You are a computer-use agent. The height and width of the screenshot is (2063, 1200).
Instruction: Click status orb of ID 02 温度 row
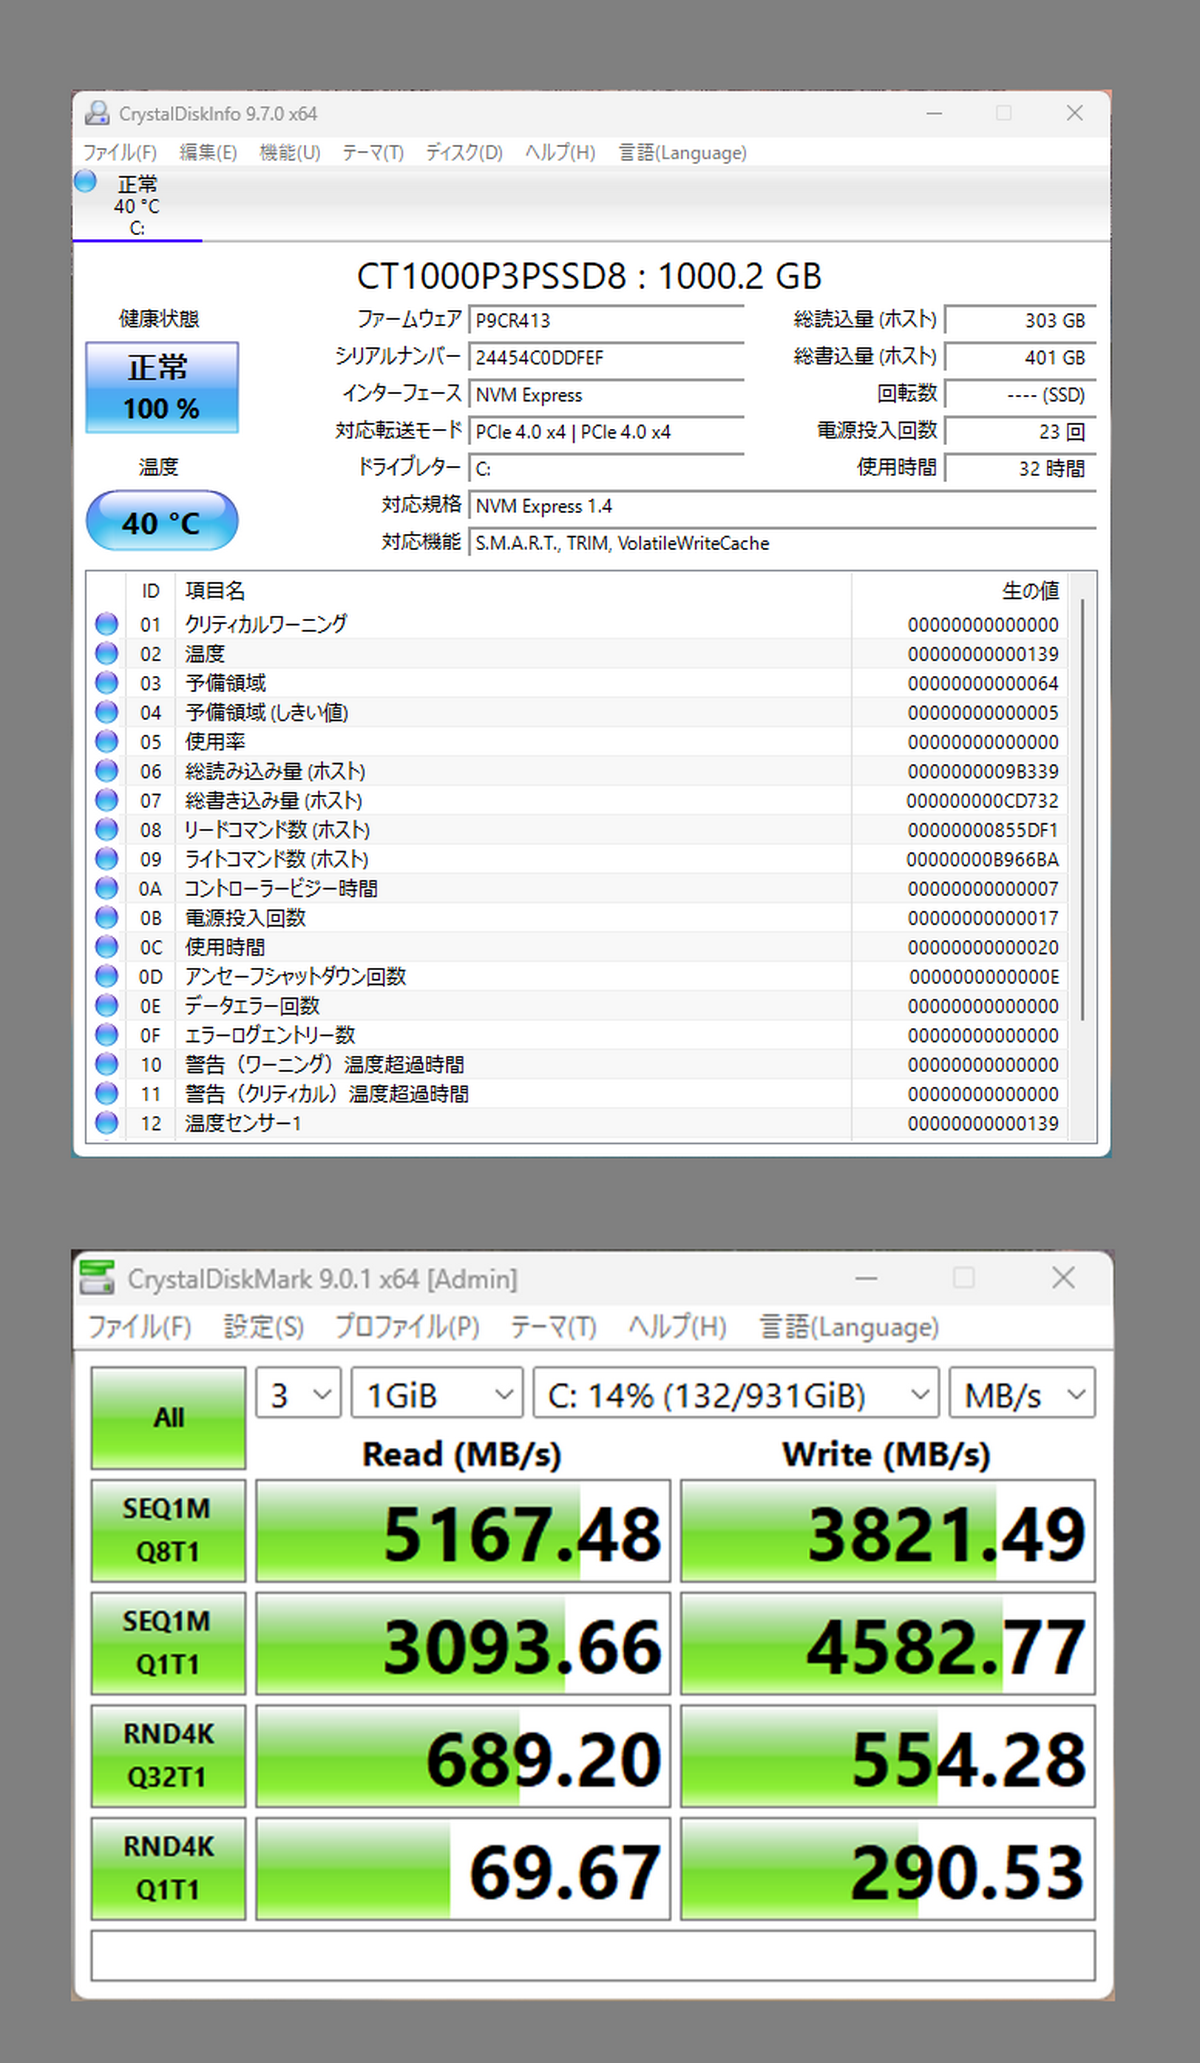pyautogui.click(x=107, y=653)
